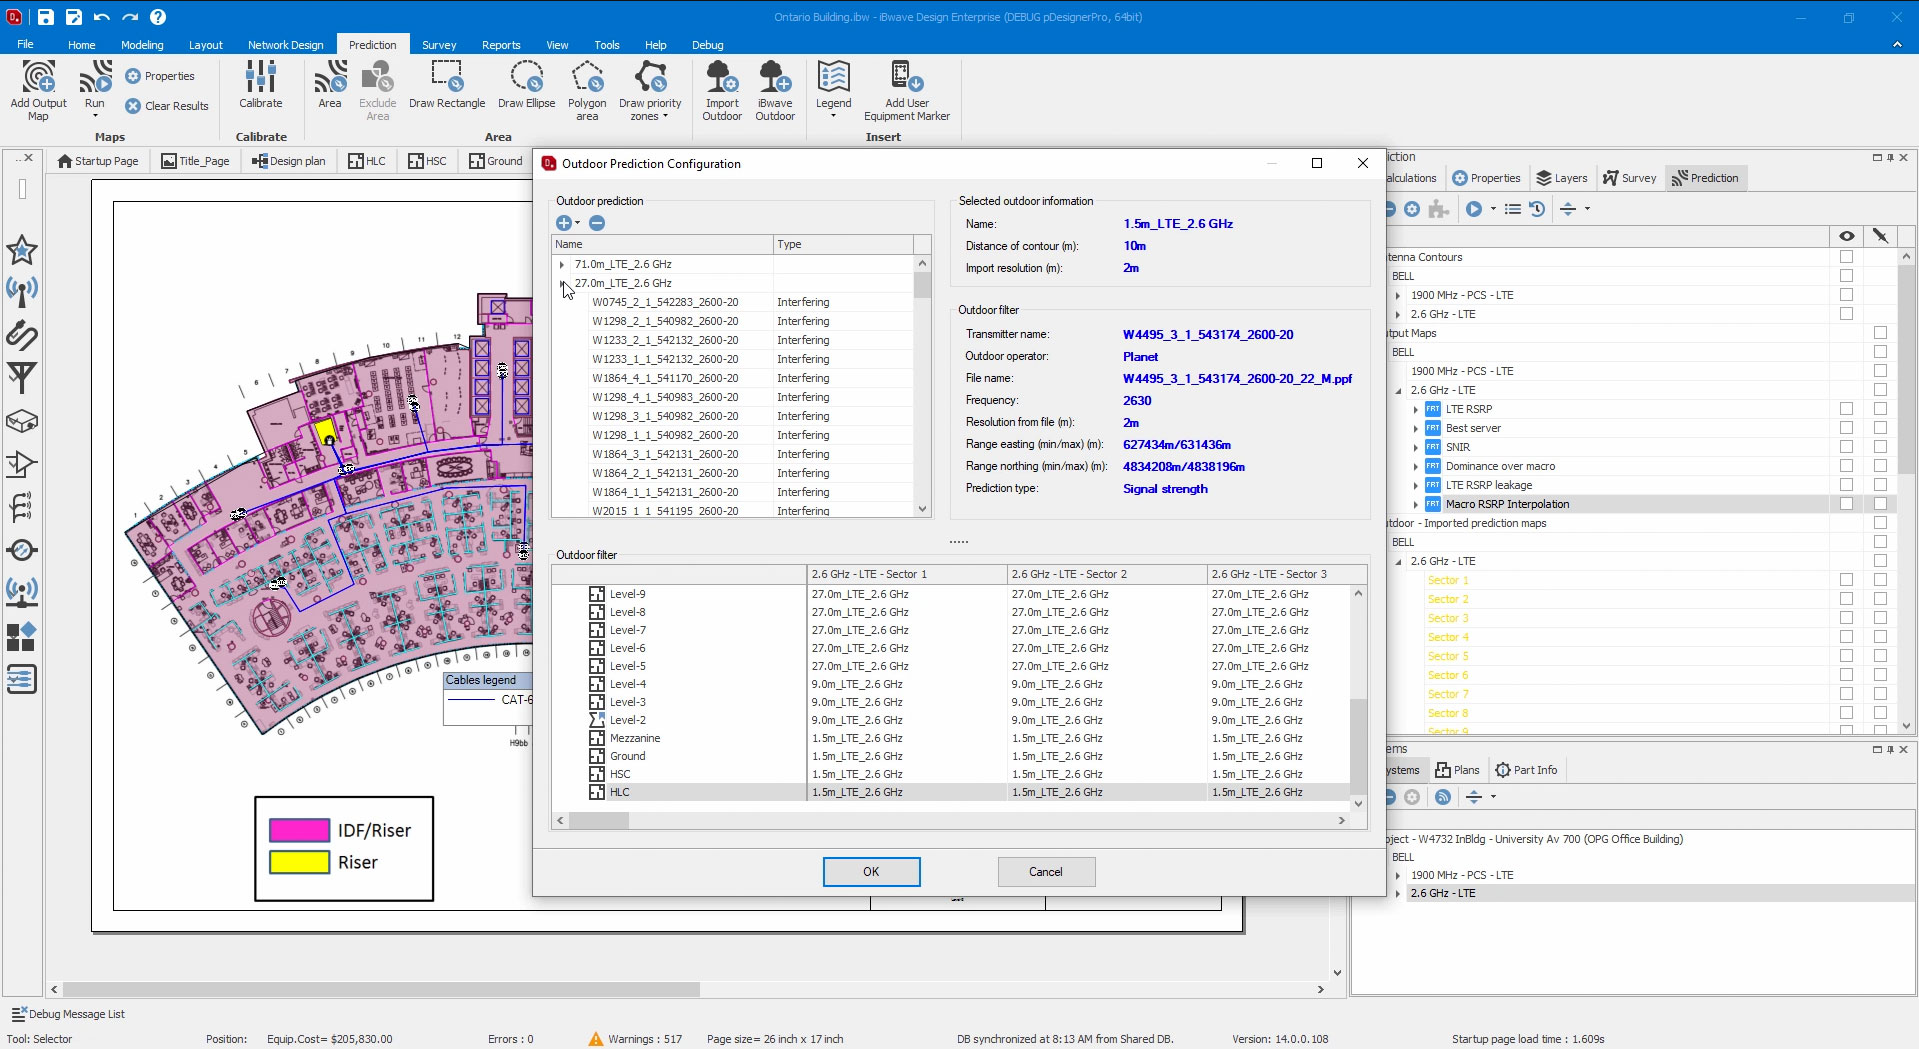Toggle visibility checkbox for Sector 4
The height and width of the screenshot is (1049, 1919).
1846,637
